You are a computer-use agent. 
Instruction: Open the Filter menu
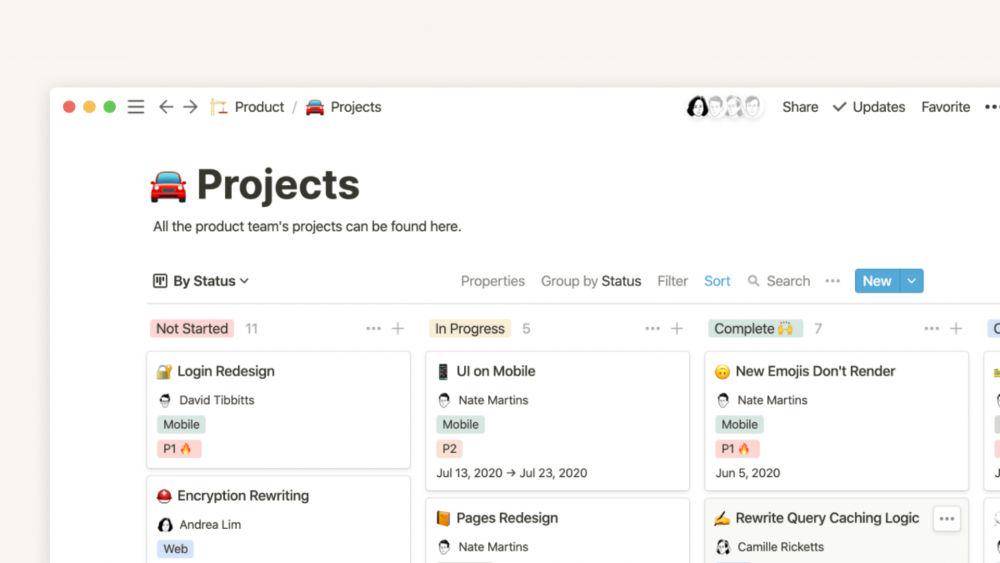click(x=672, y=281)
